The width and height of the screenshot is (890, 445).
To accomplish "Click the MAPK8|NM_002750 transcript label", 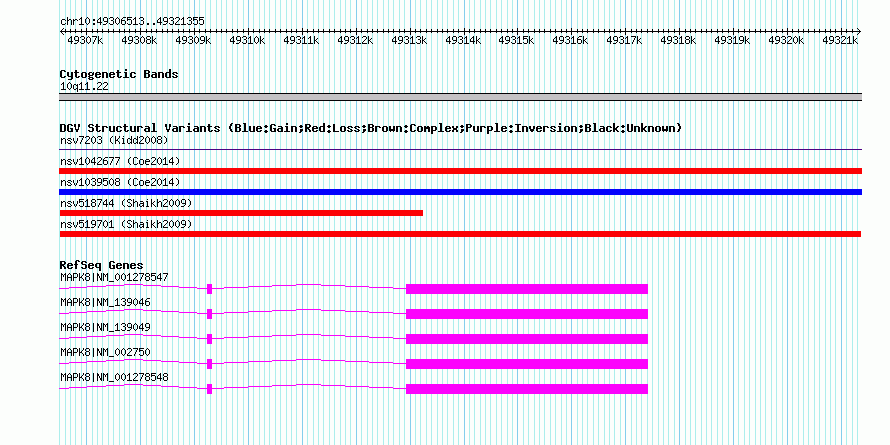I will pyautogui.click(x=106, y=352).
